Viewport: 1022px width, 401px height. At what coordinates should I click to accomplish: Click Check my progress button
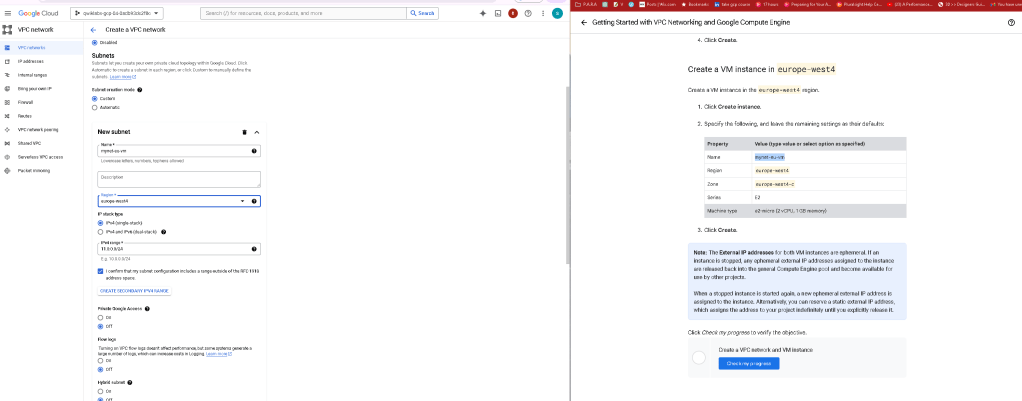pyautogui.click(x=749, y=363)
